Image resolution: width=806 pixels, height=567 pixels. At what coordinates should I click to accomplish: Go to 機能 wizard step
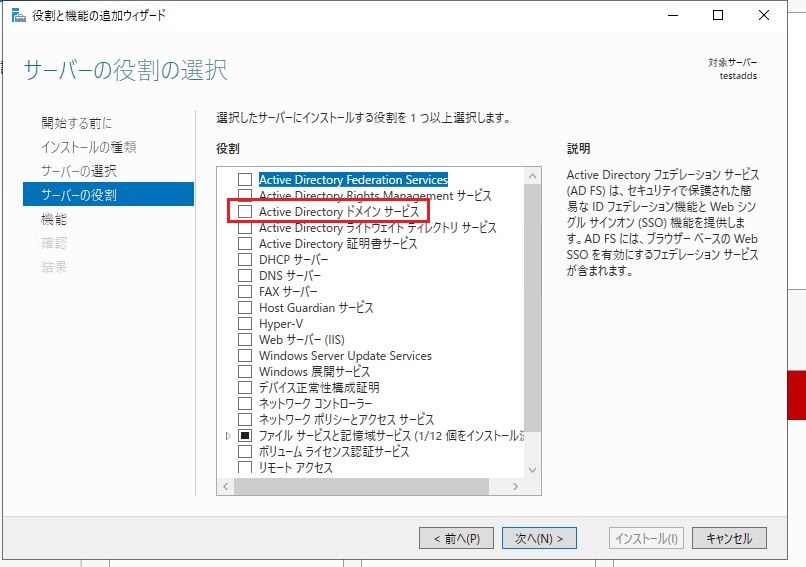[54, 219]
